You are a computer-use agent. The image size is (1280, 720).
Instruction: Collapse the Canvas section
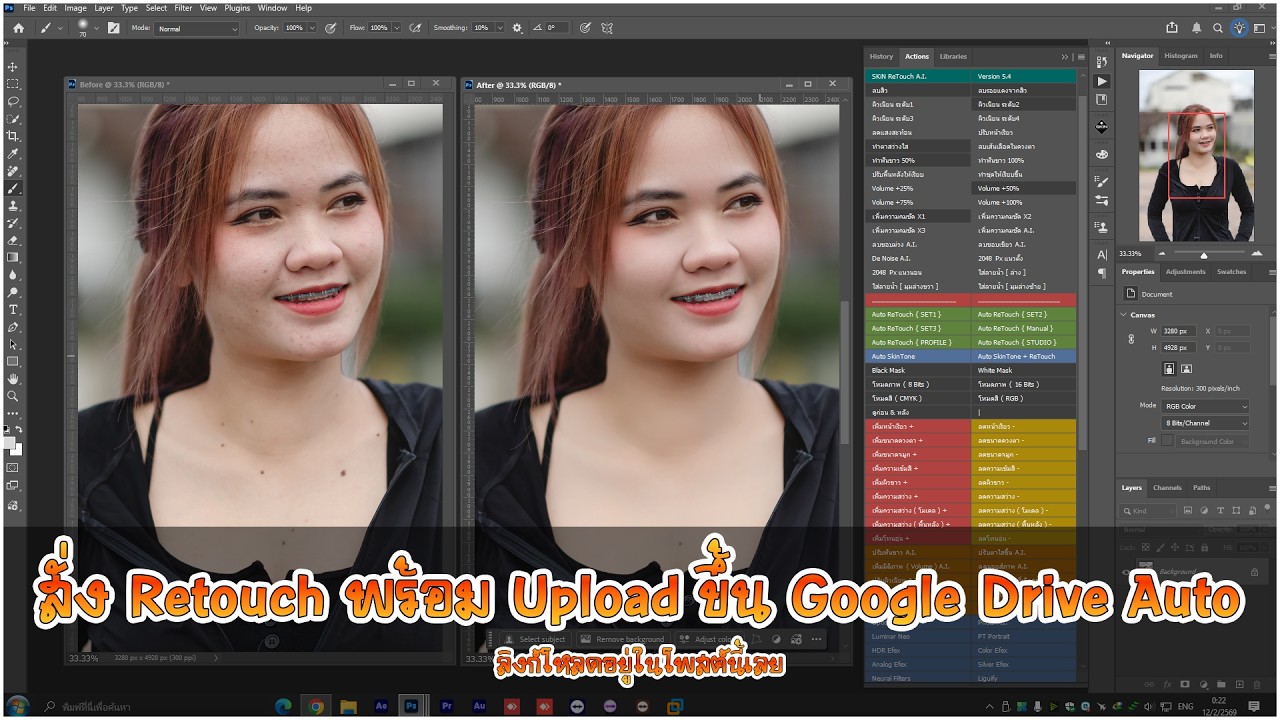click(x=1123, y=314)
